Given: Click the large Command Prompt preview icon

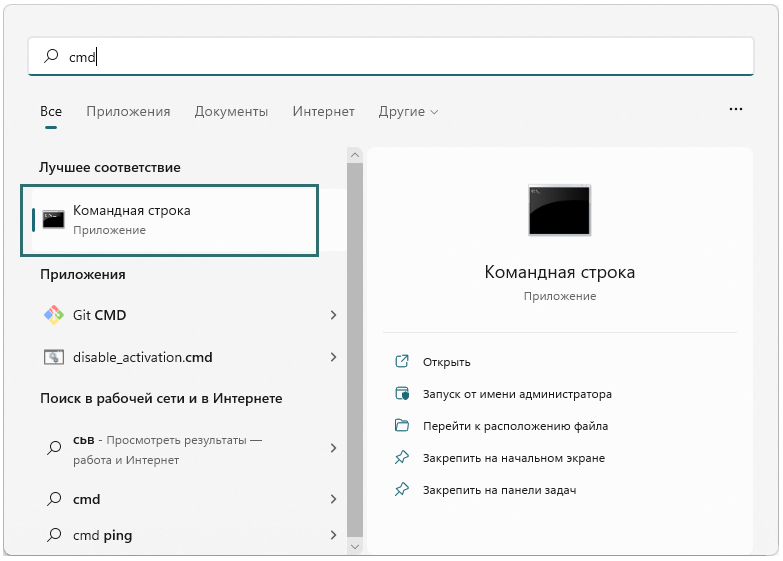Looking at the screenshot, I should click(559, 210).
